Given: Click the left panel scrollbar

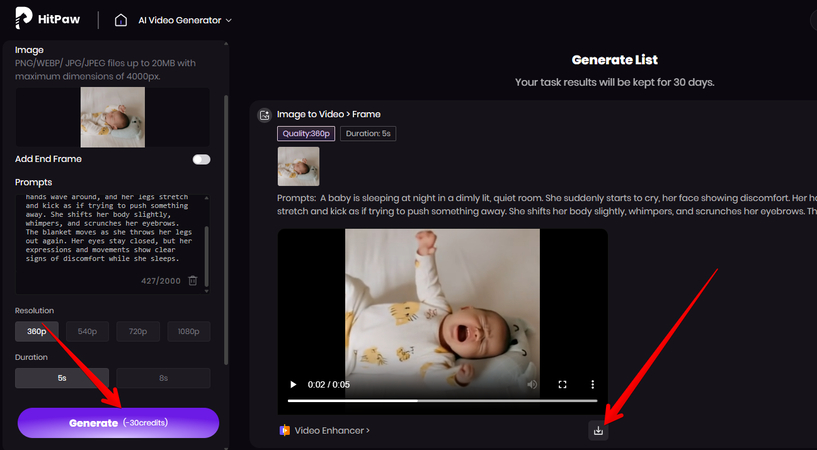Looking at the screenshot, I should tap(226, 229).
